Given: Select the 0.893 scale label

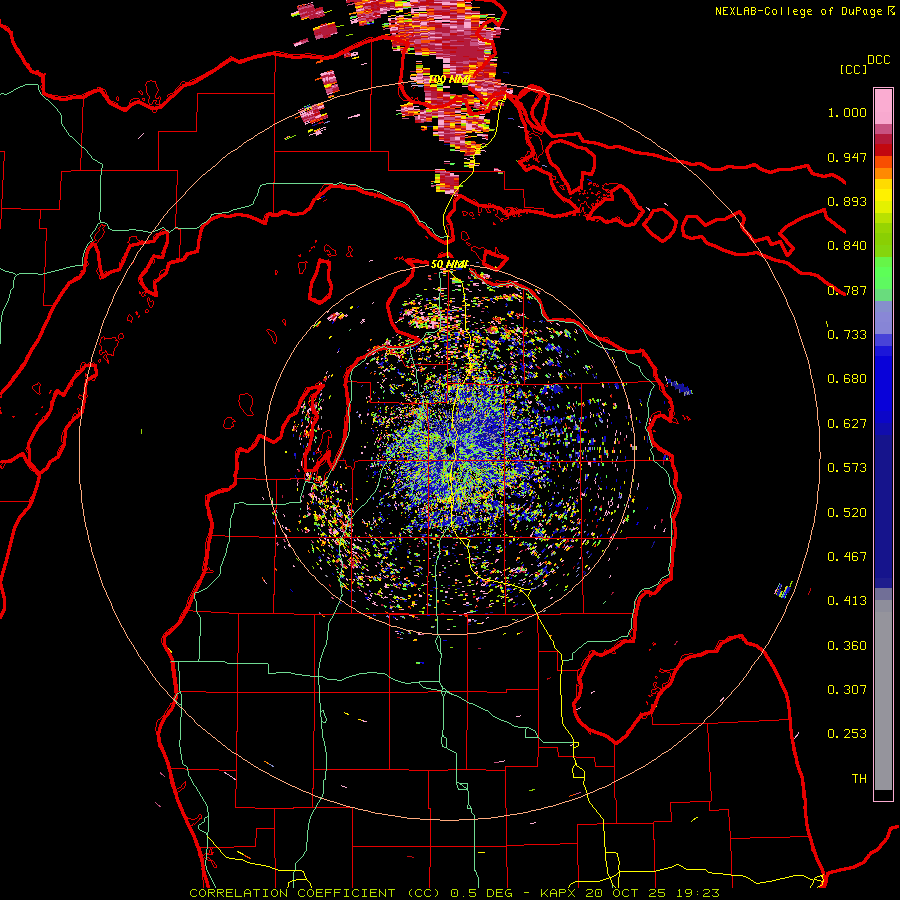Looking at the screenshot, I should [x=847, y=201].
